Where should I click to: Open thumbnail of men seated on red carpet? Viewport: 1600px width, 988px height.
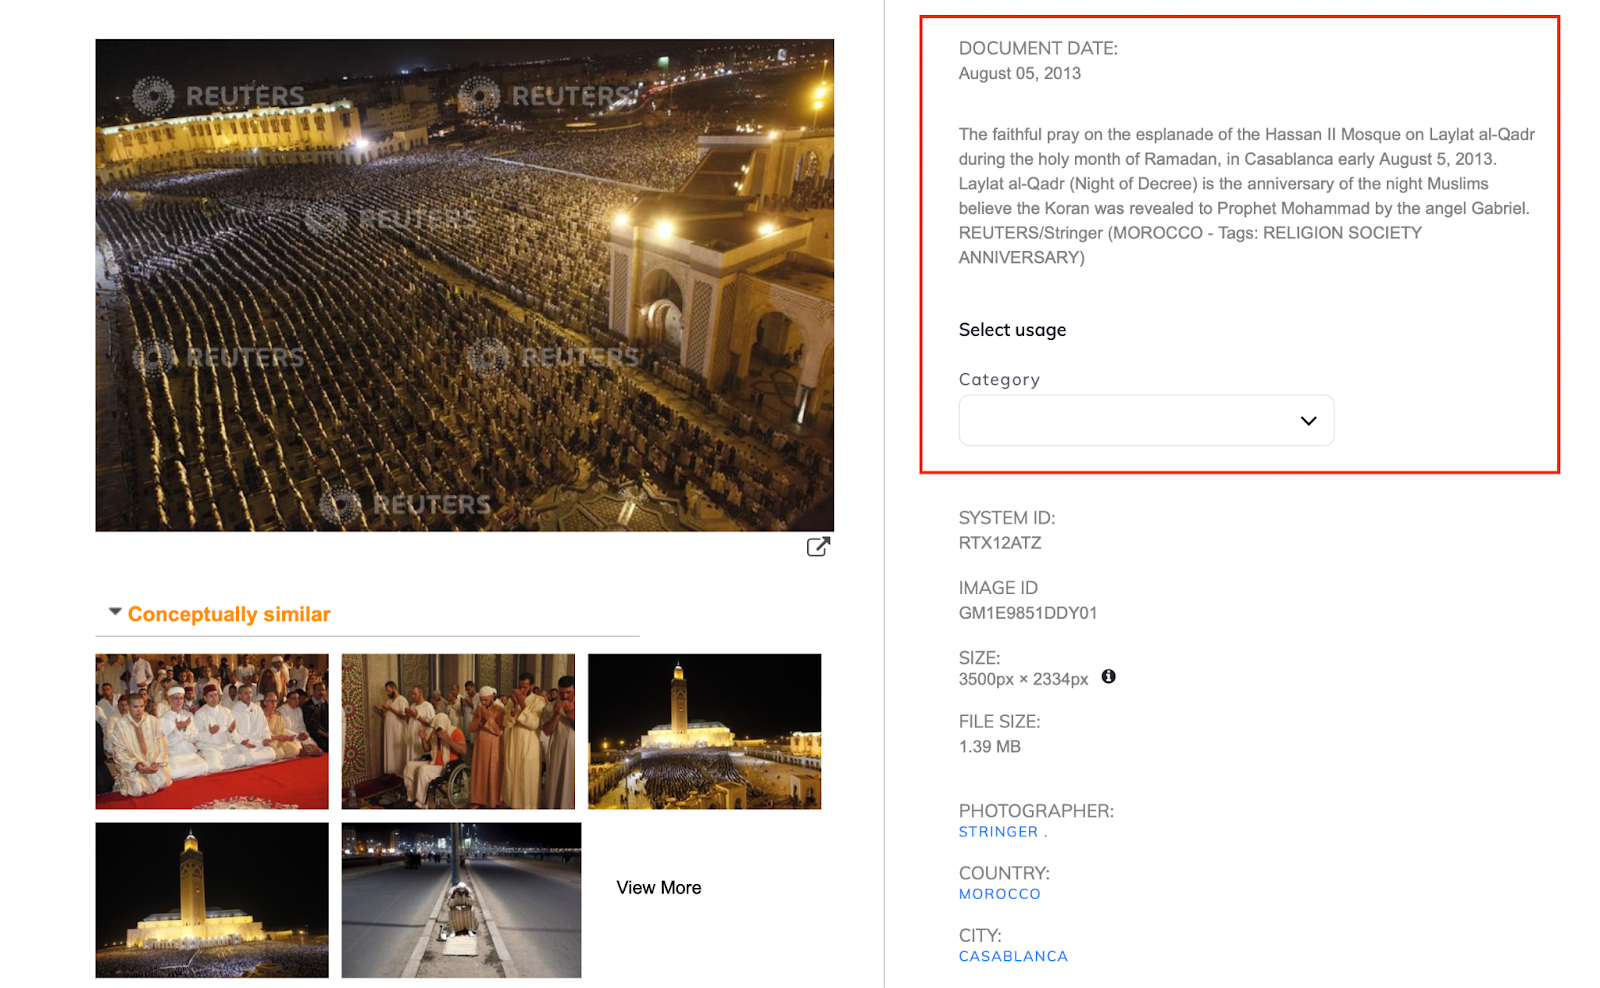[212, 731]
